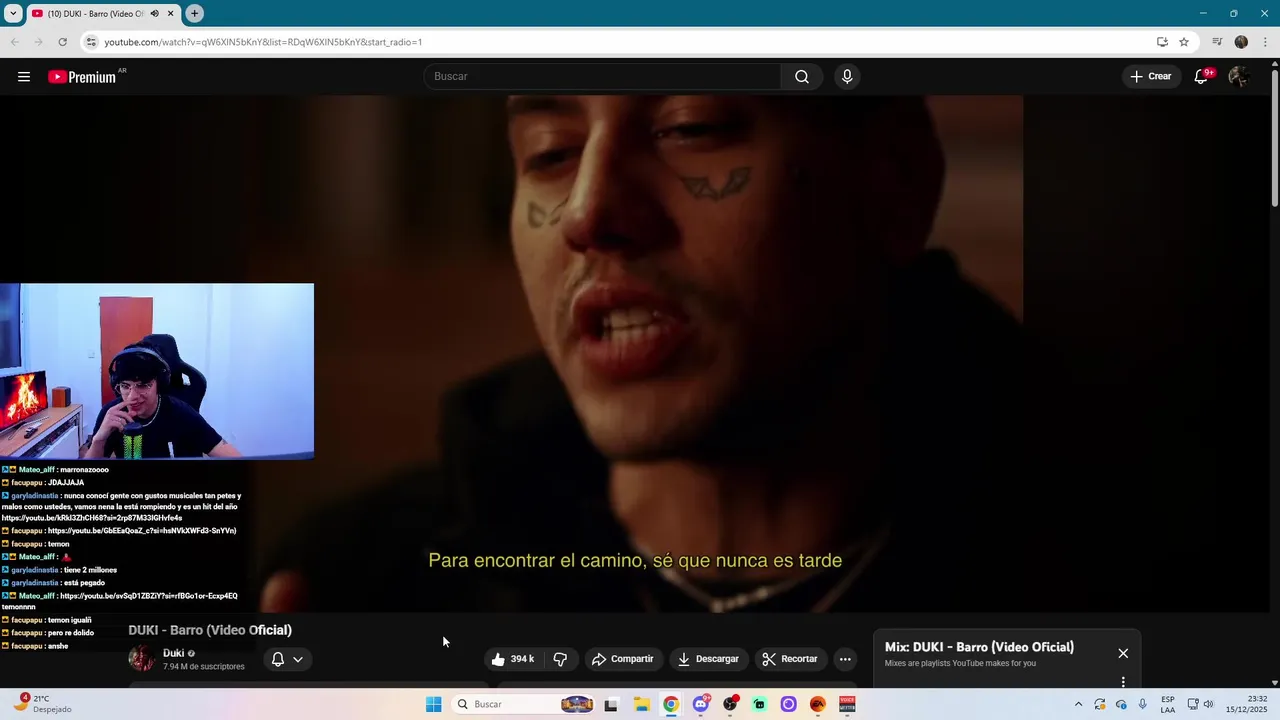The image size is (1280, 720).
Task: Create a clip with Recortar
Action: (x=790, y=659)
